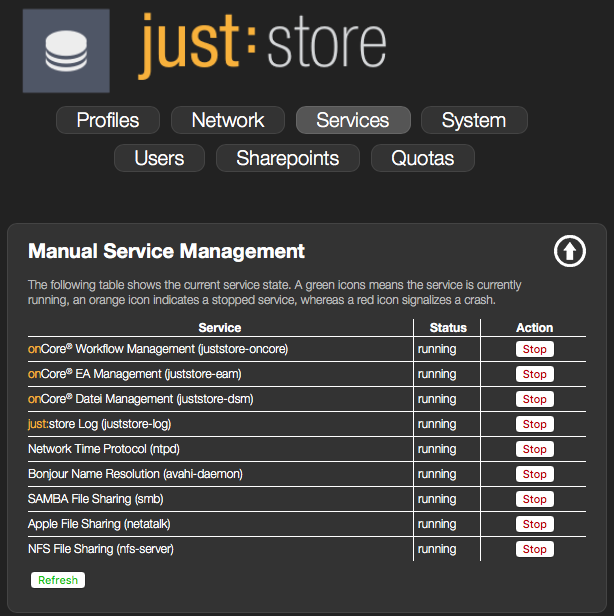Stop the onCore EA Management service
The image size is (614, 616).
click(535, 374)
